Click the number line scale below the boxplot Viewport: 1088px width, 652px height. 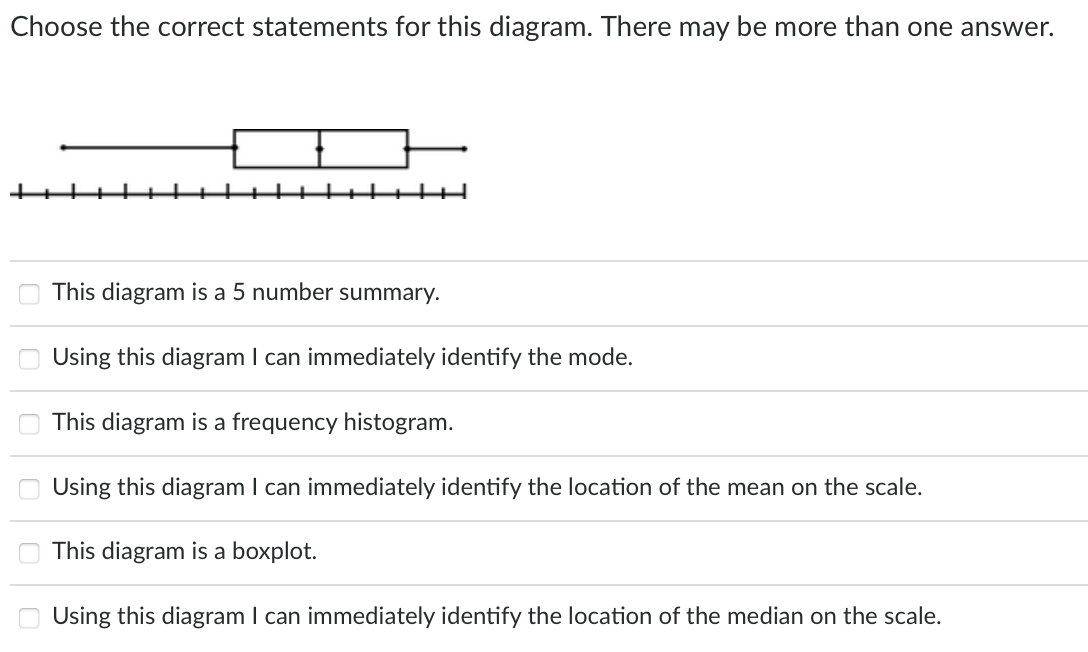pos(240,192)
